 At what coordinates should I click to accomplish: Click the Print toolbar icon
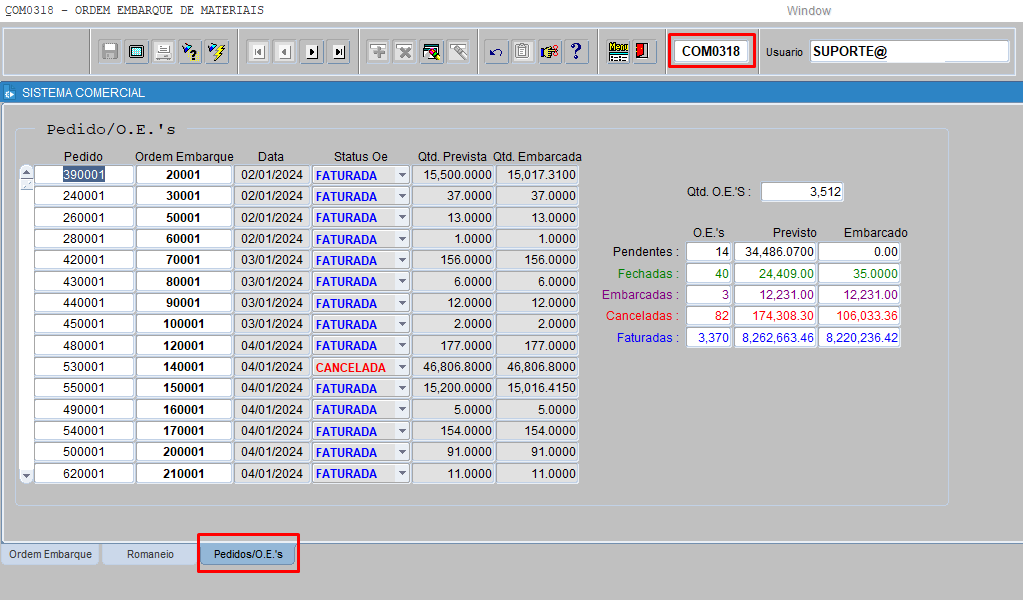click(163, 52)
